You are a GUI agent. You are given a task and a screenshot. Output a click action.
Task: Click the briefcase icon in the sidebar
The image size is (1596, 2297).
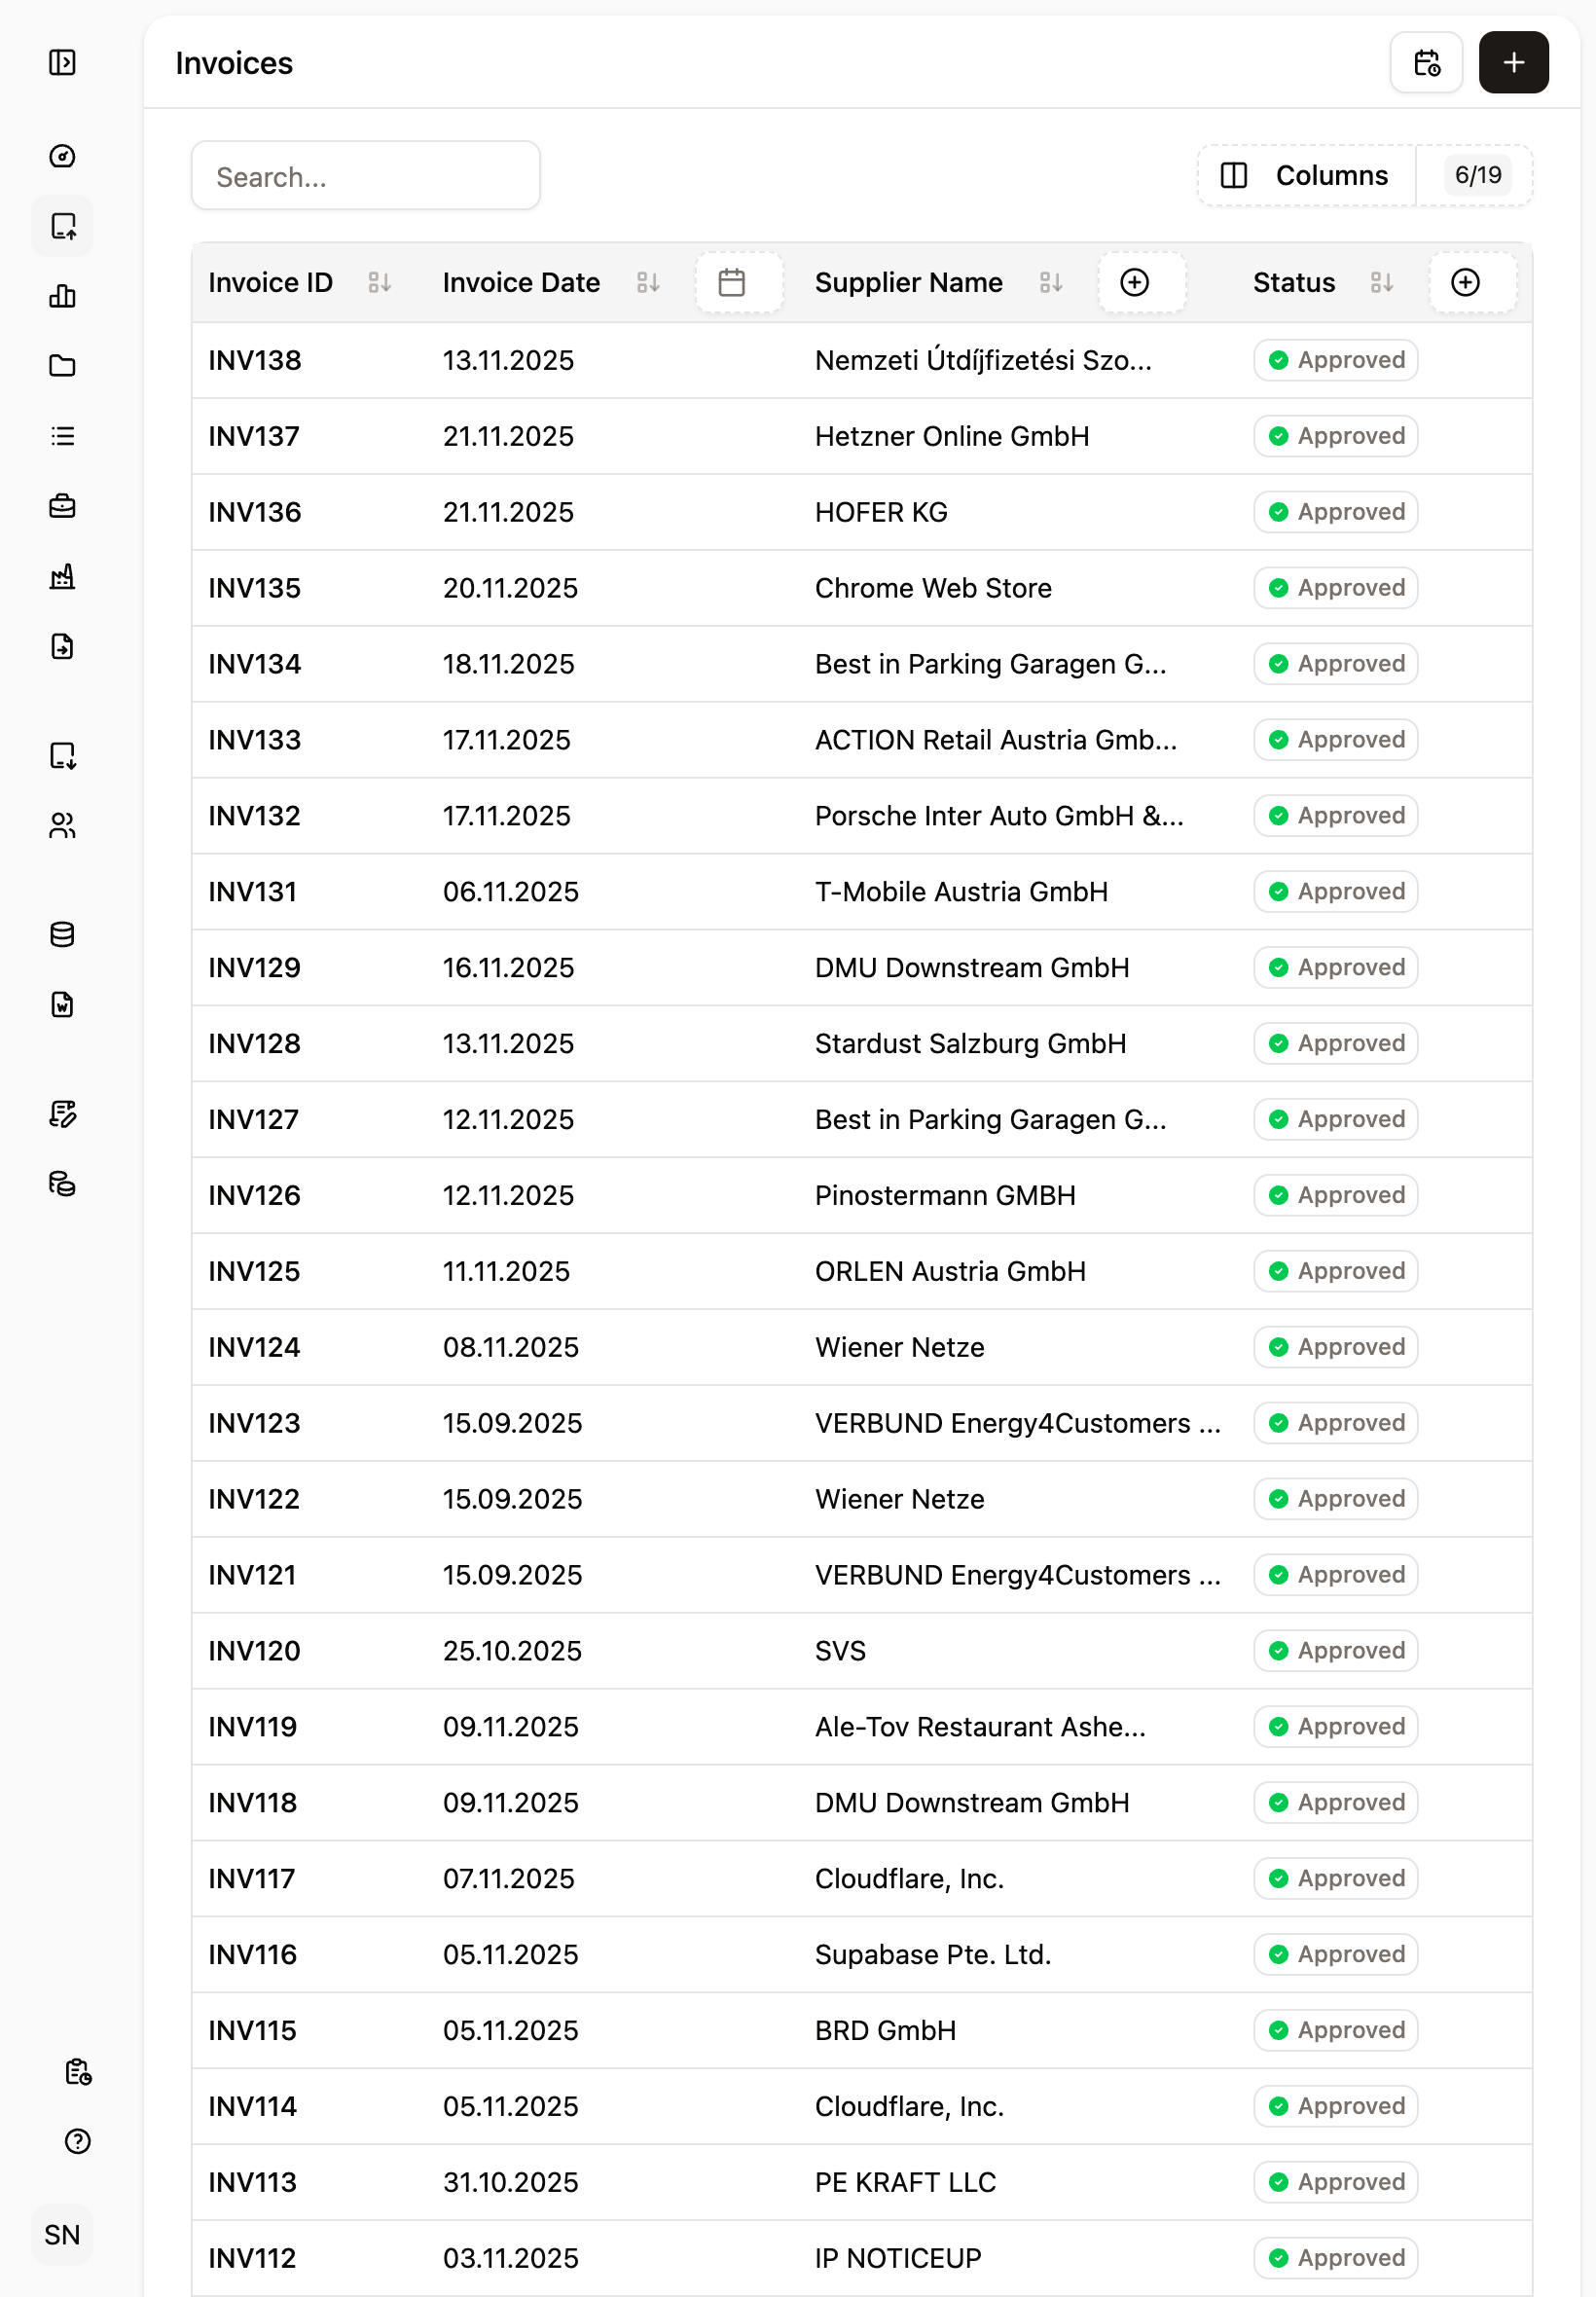coord(62,506)
